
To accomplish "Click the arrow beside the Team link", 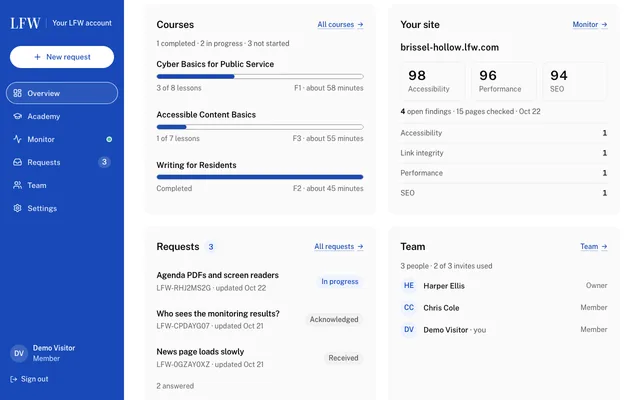I will point(604,247).
